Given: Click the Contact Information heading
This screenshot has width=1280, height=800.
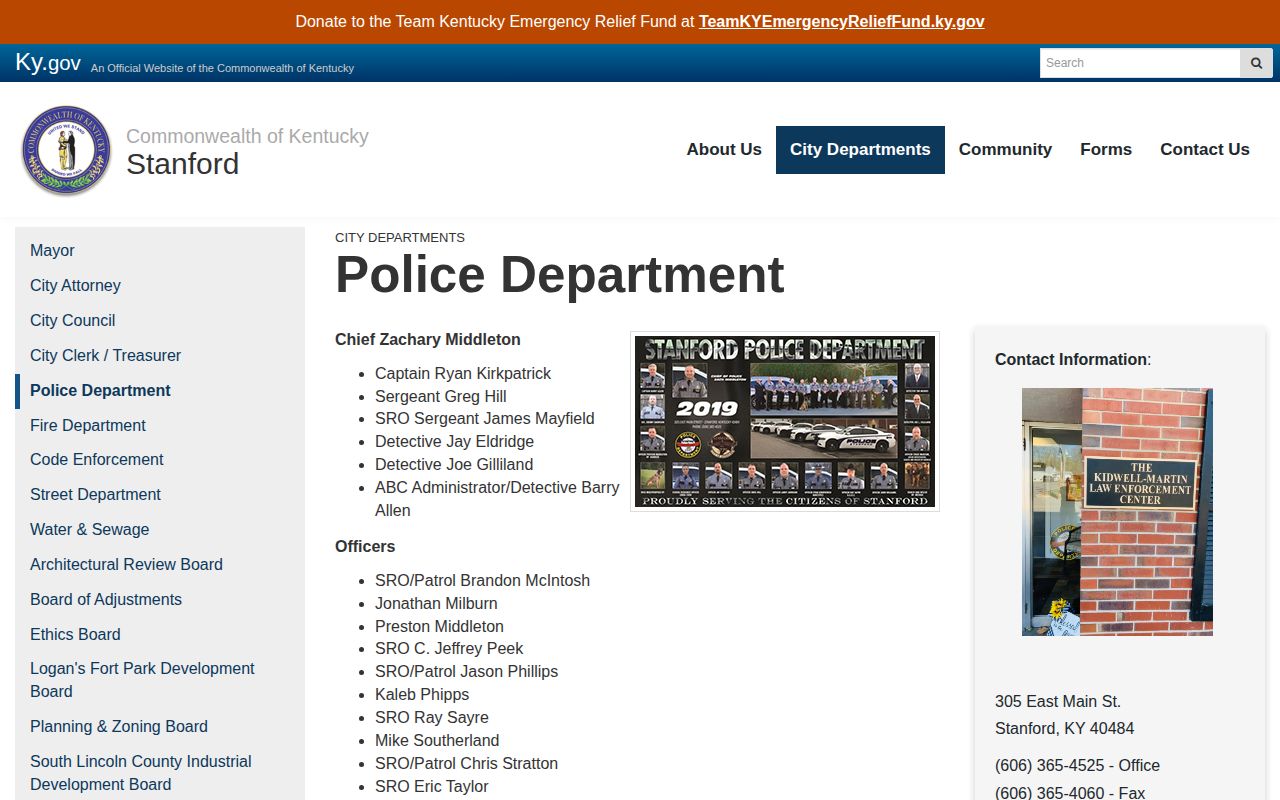Looking at the screenshot, I should (x=1071, y=360).
